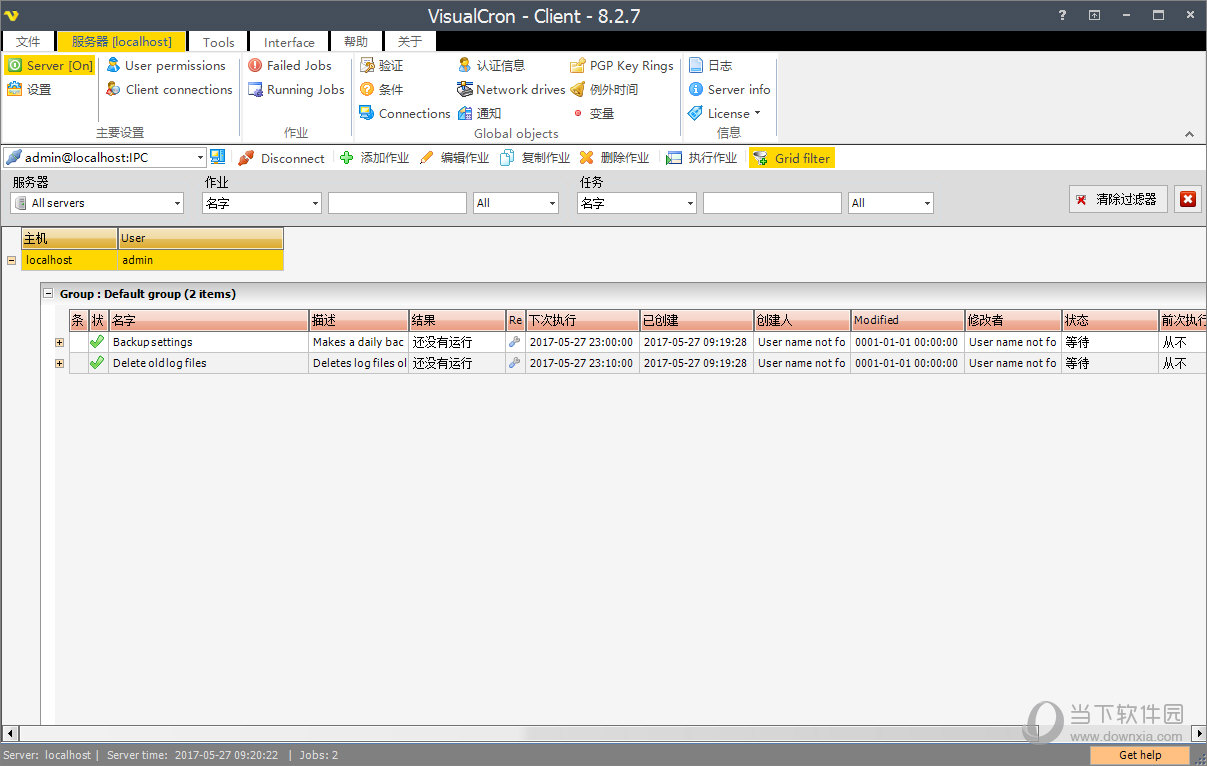Show Failed Jobs
This screenshot has width=1207, height=766.
[290, 66]
